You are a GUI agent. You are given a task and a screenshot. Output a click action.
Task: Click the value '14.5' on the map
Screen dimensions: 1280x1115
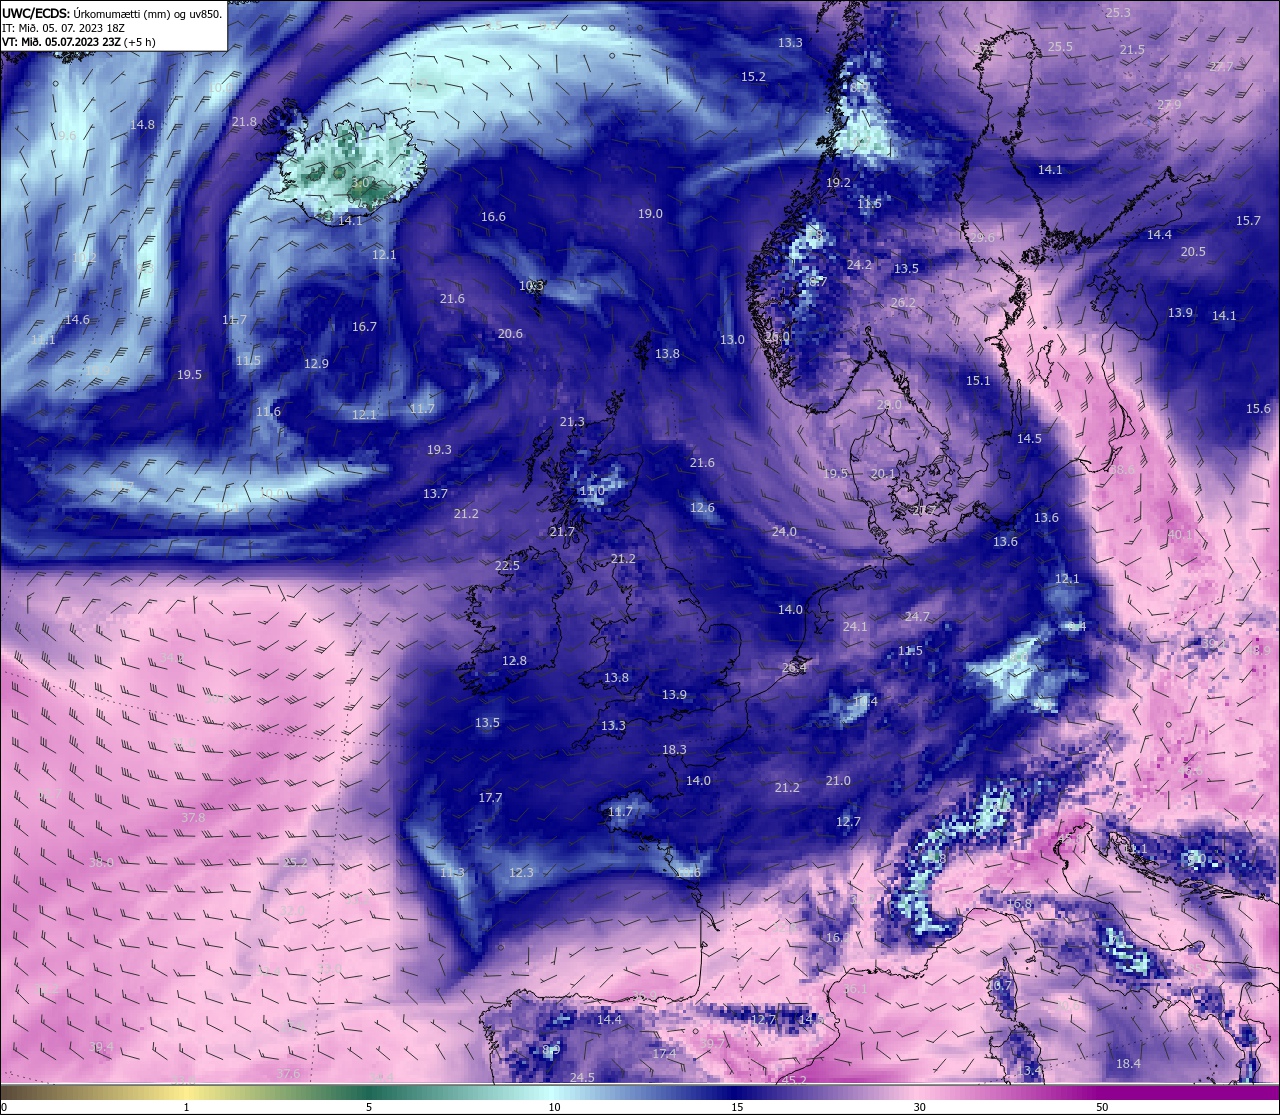(1029, 439)
